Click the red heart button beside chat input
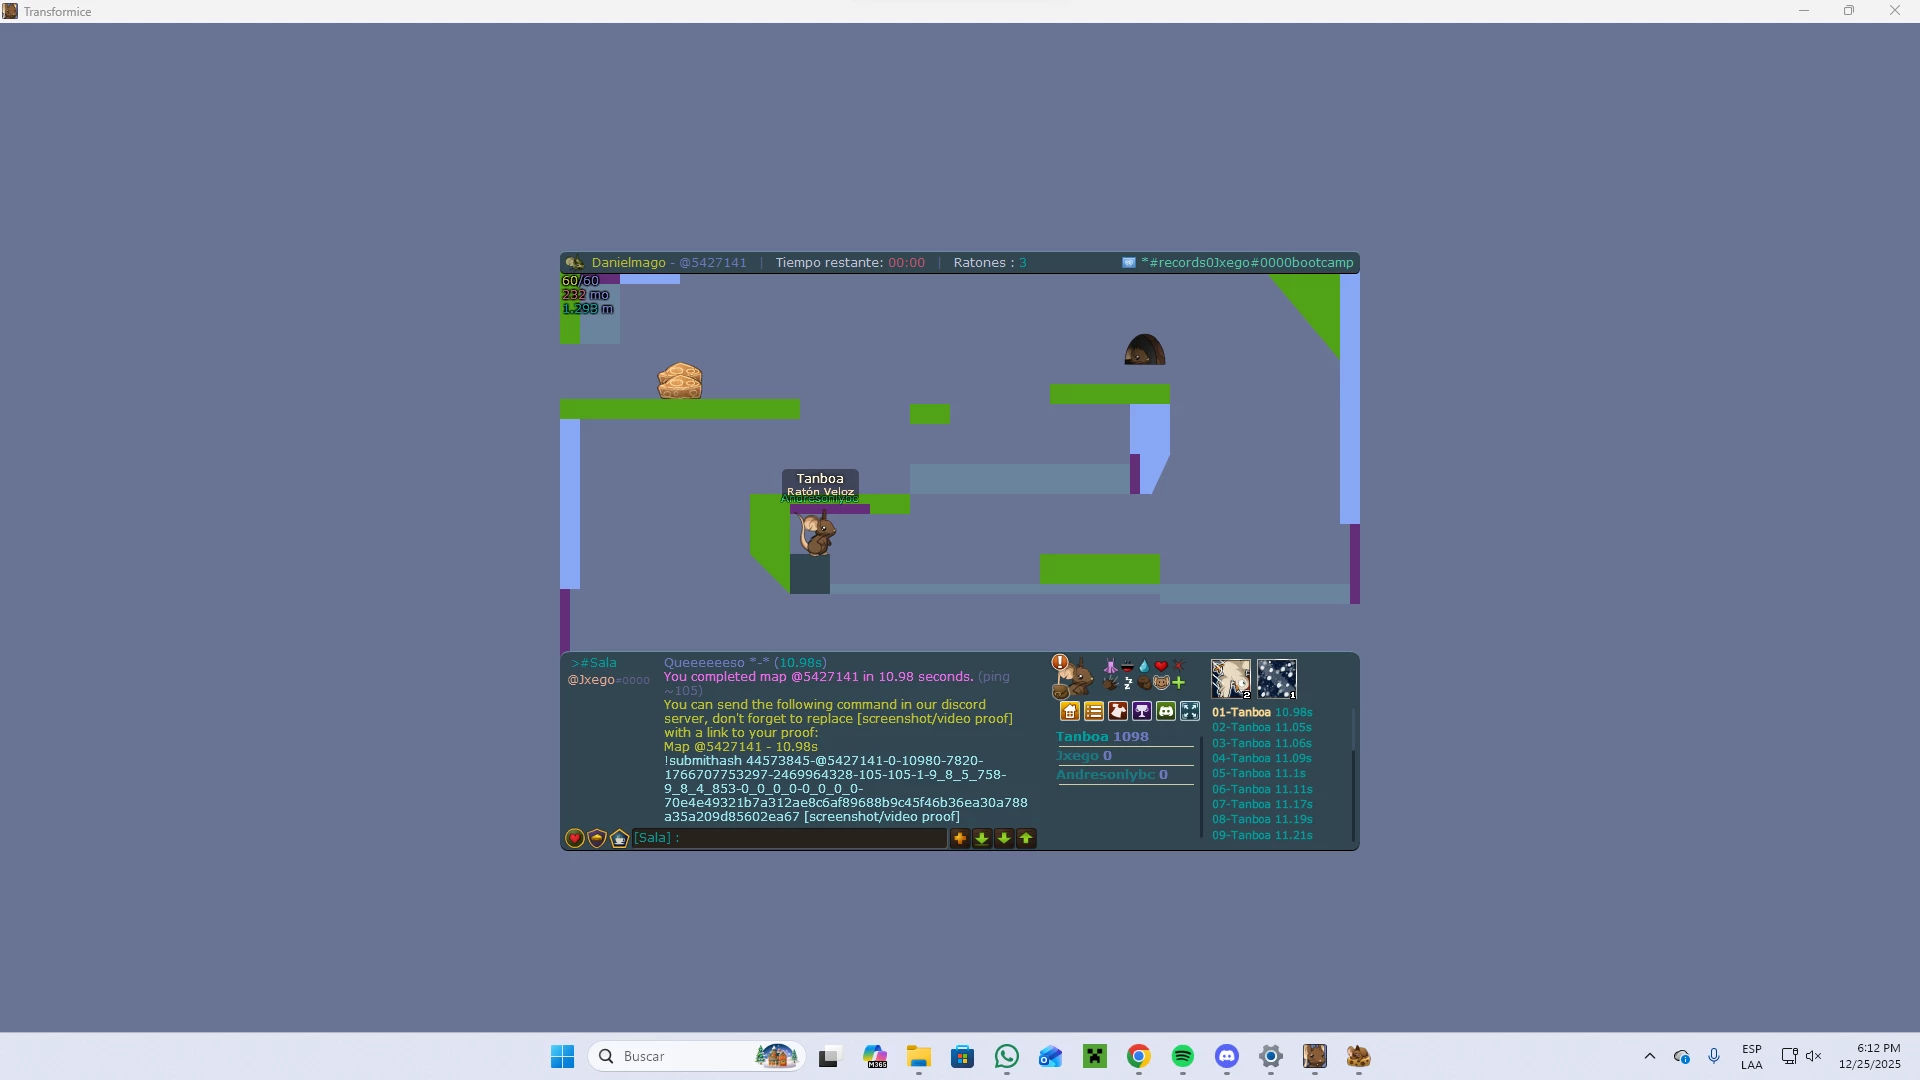 coord(575,838)
